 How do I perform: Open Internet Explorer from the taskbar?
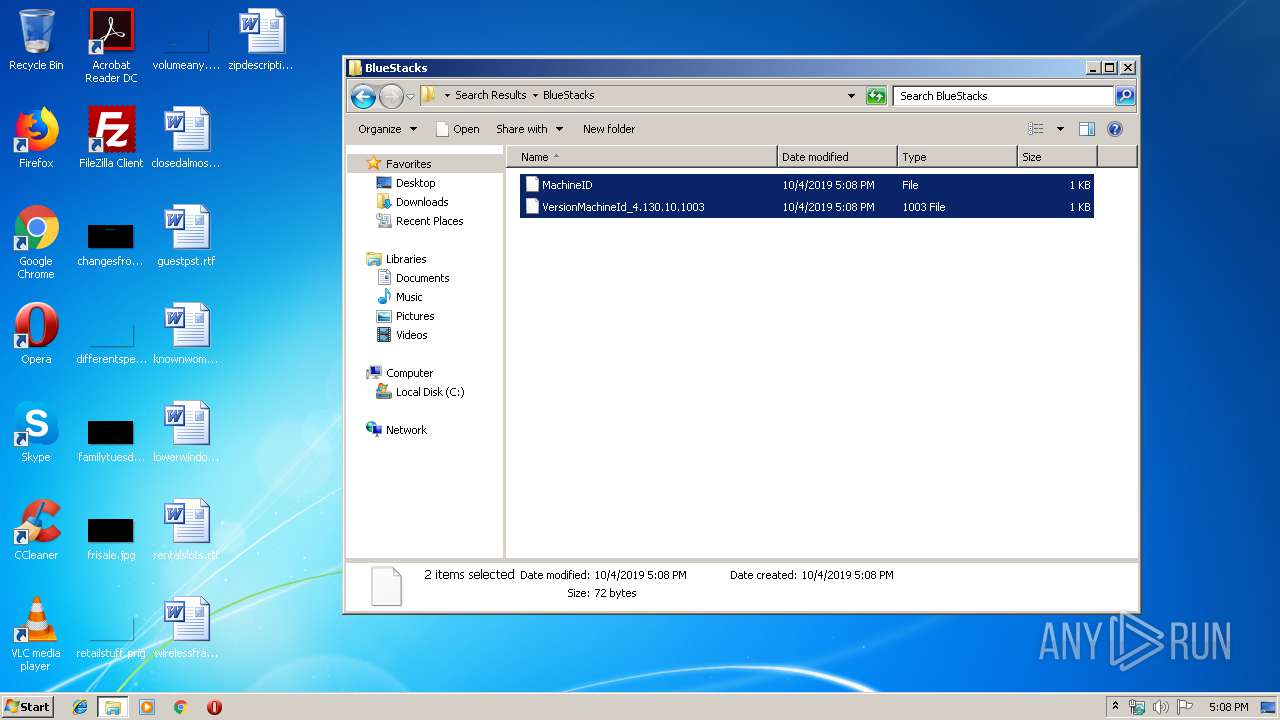pos(80,707)
